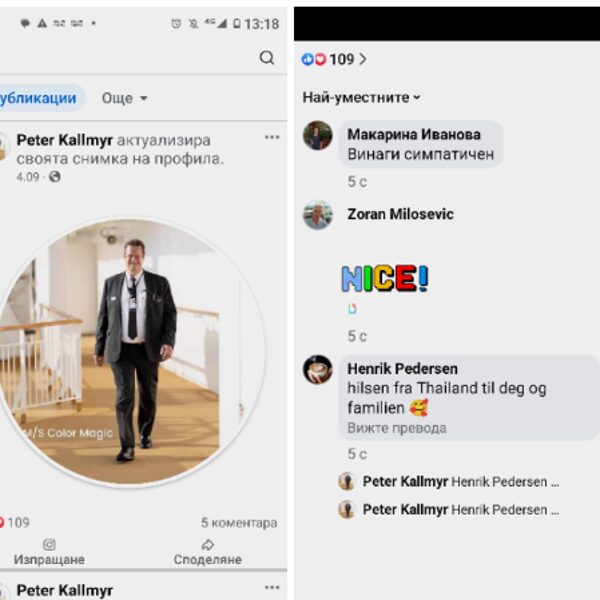
Task: Open the Най-уместните sort dropdown
Action: coord(362,98)
